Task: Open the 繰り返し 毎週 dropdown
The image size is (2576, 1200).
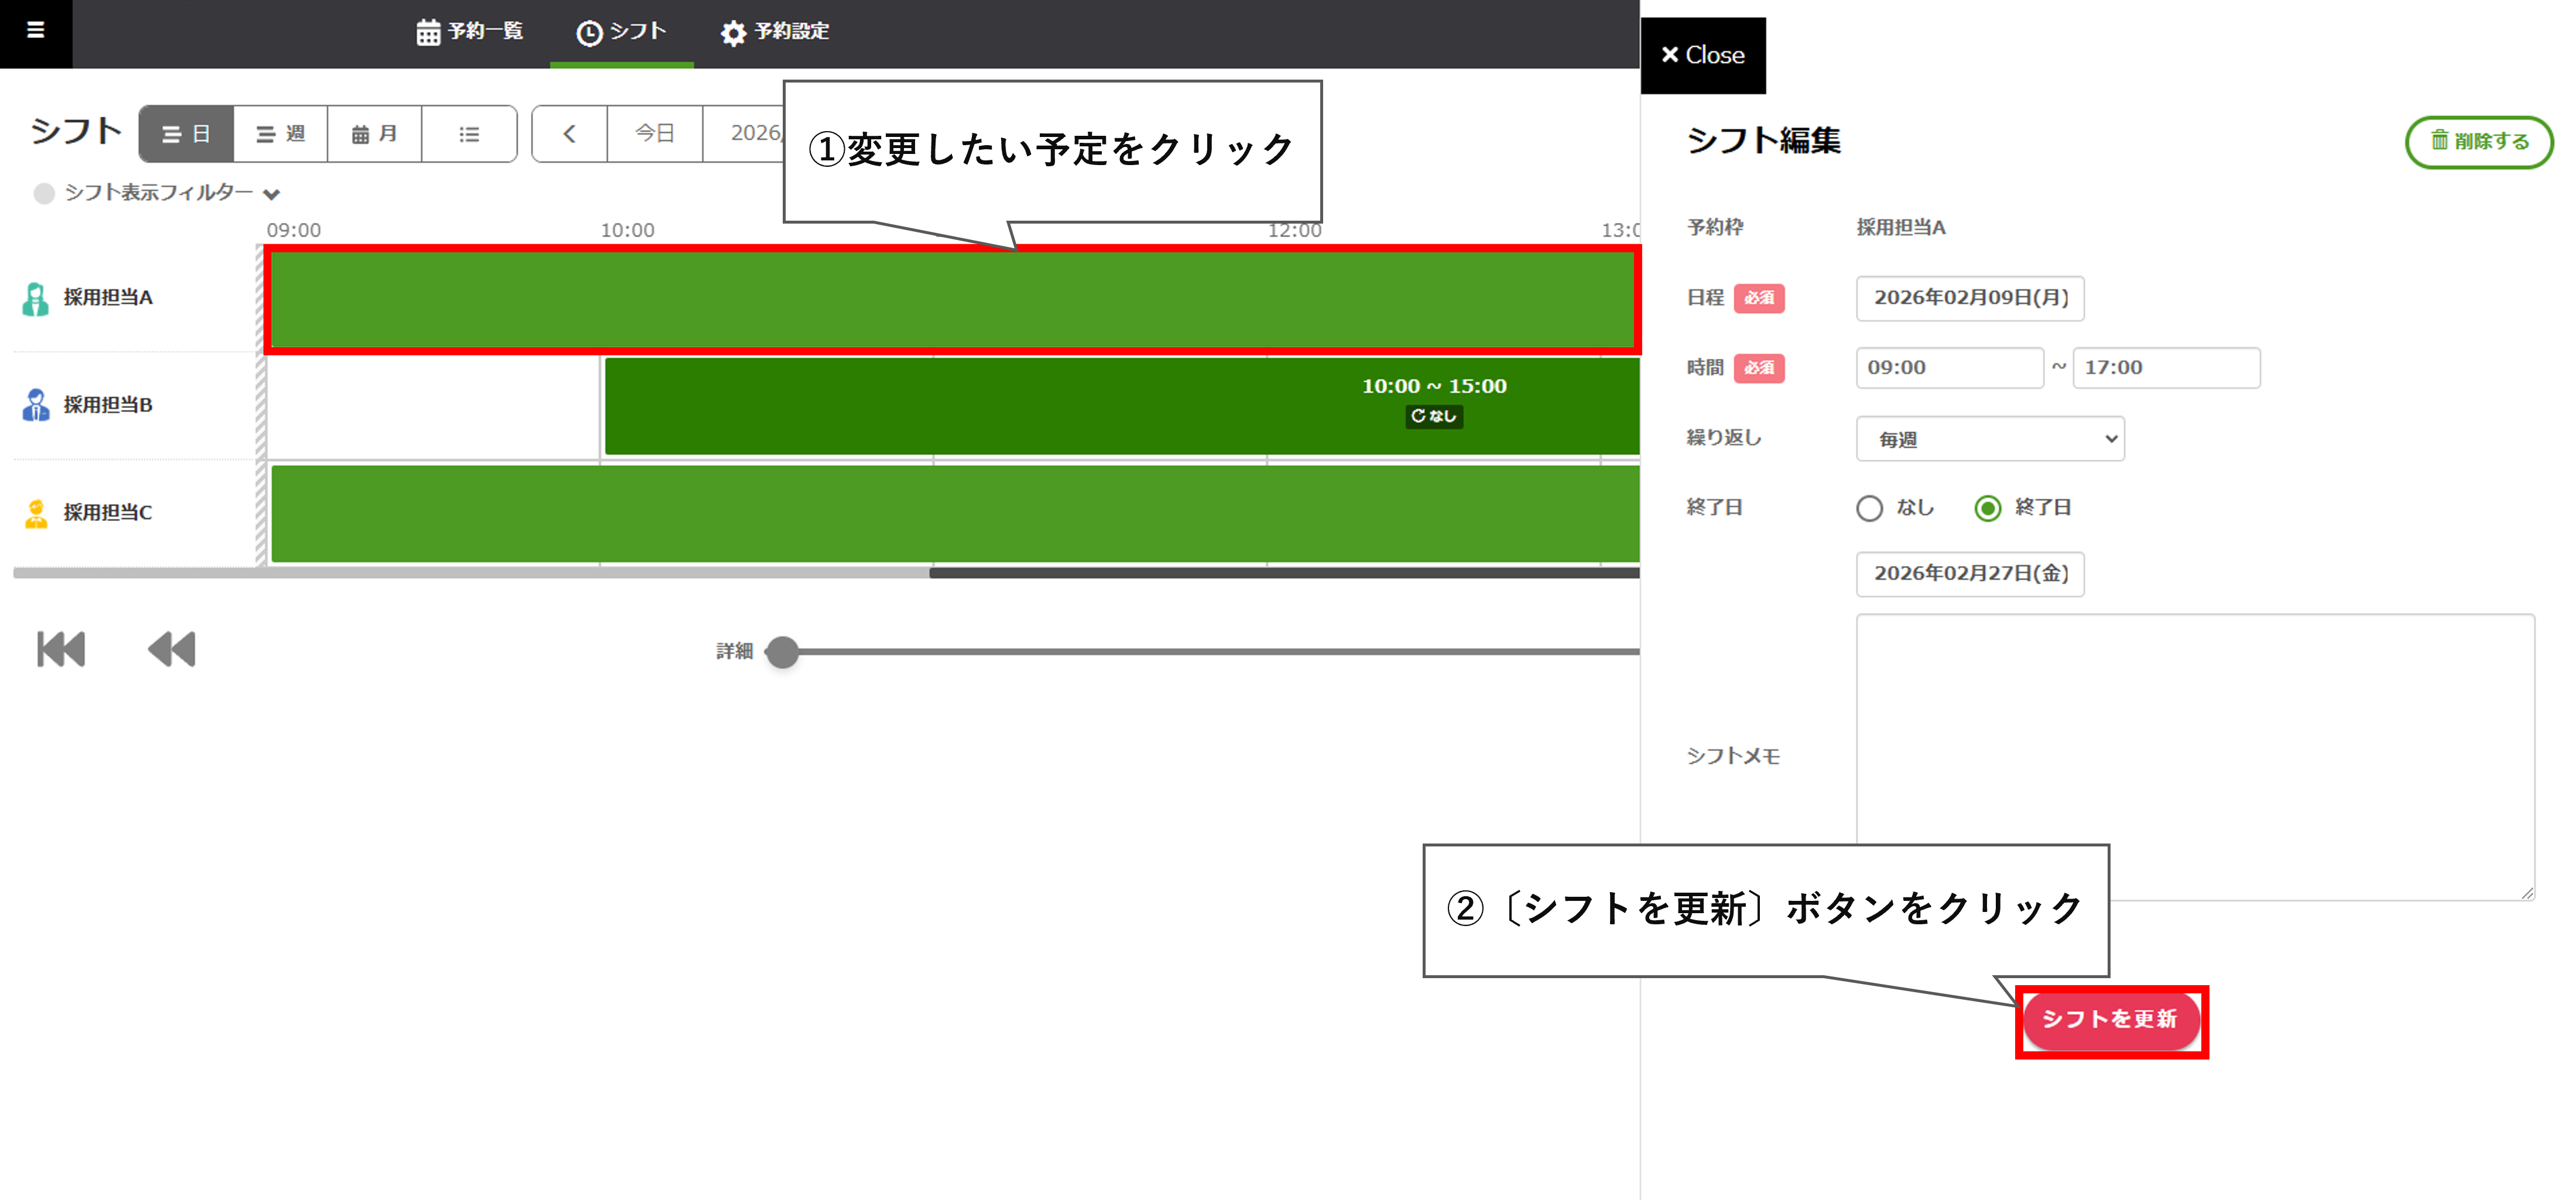Action: click(1990, 439)
